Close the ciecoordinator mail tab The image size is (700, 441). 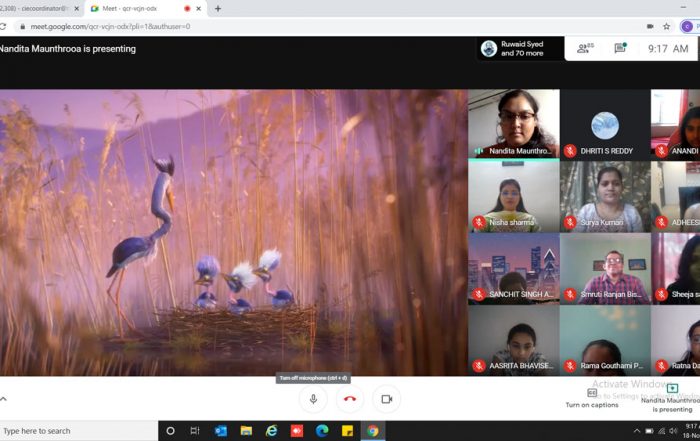point(76,8)
